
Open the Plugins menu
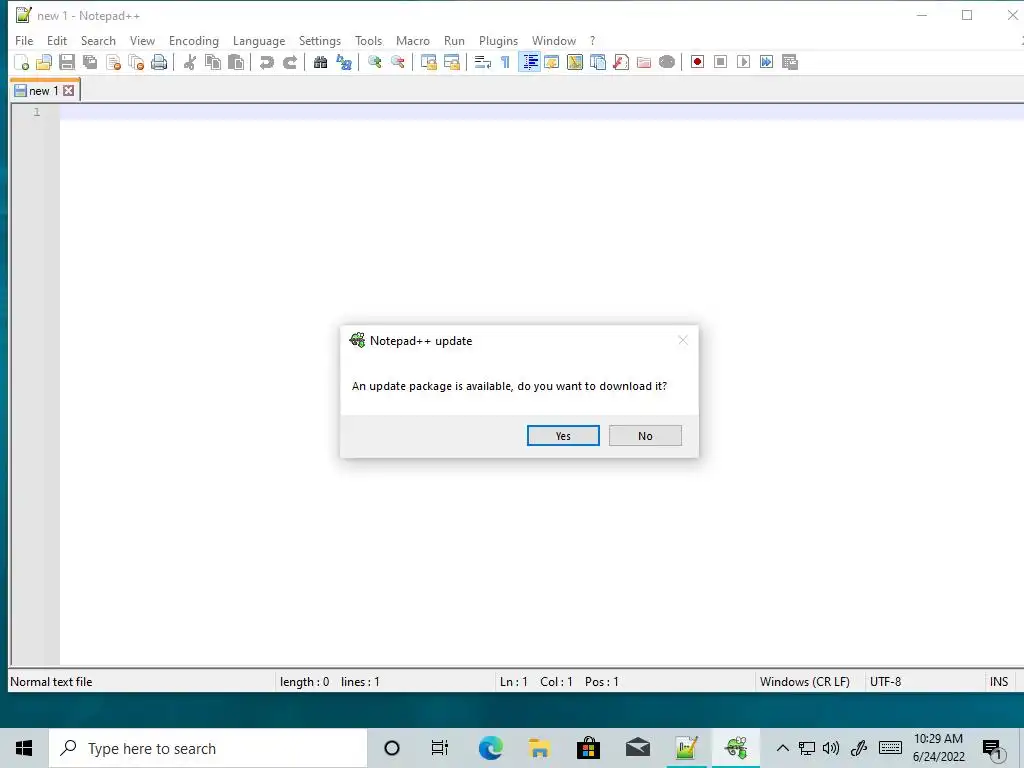point(498,40)
